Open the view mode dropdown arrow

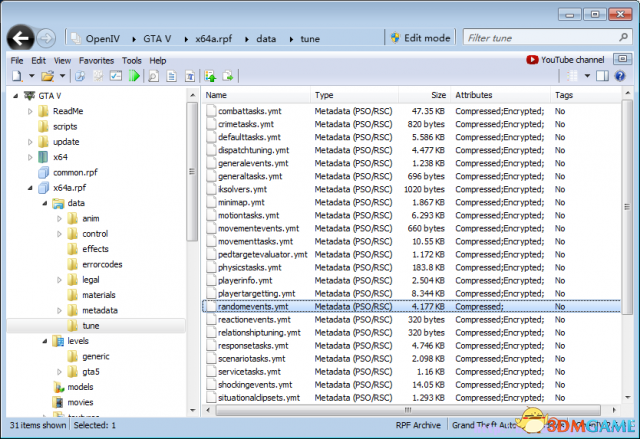pyautogui.click(x=587, y=76)
